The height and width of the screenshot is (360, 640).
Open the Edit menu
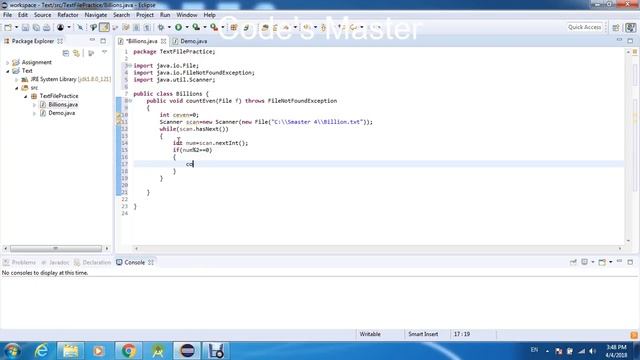[23, 15]
